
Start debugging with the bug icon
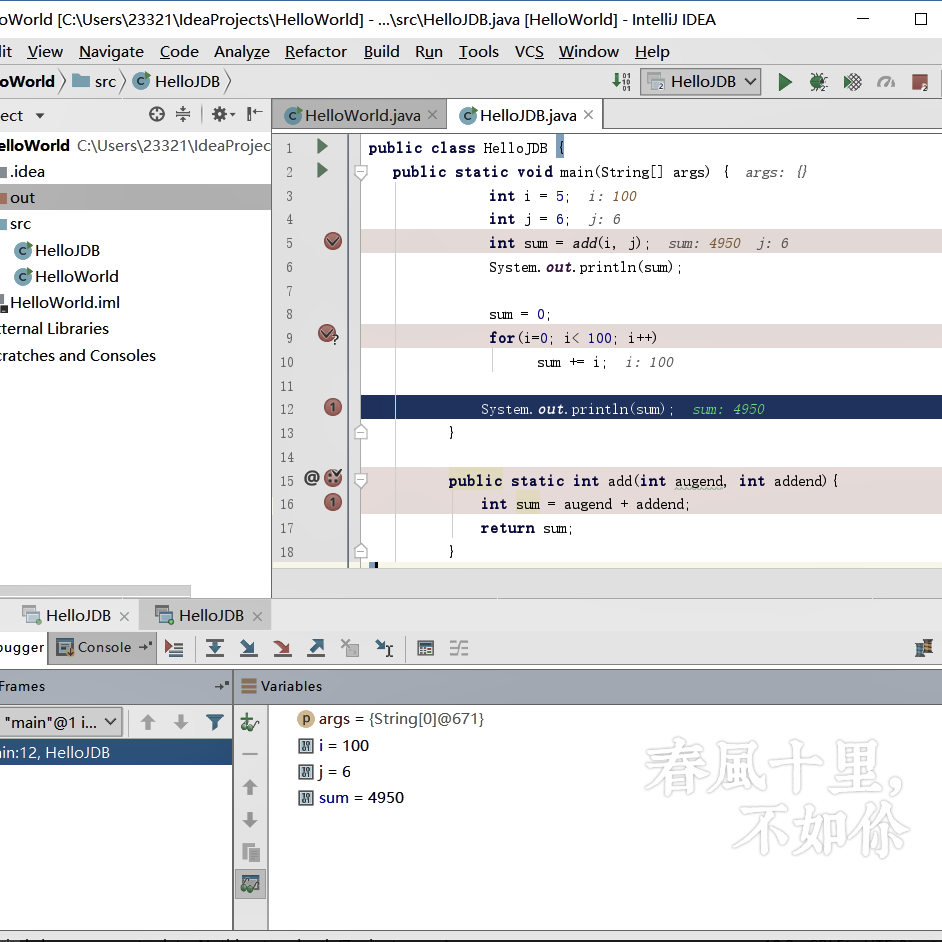818,82
